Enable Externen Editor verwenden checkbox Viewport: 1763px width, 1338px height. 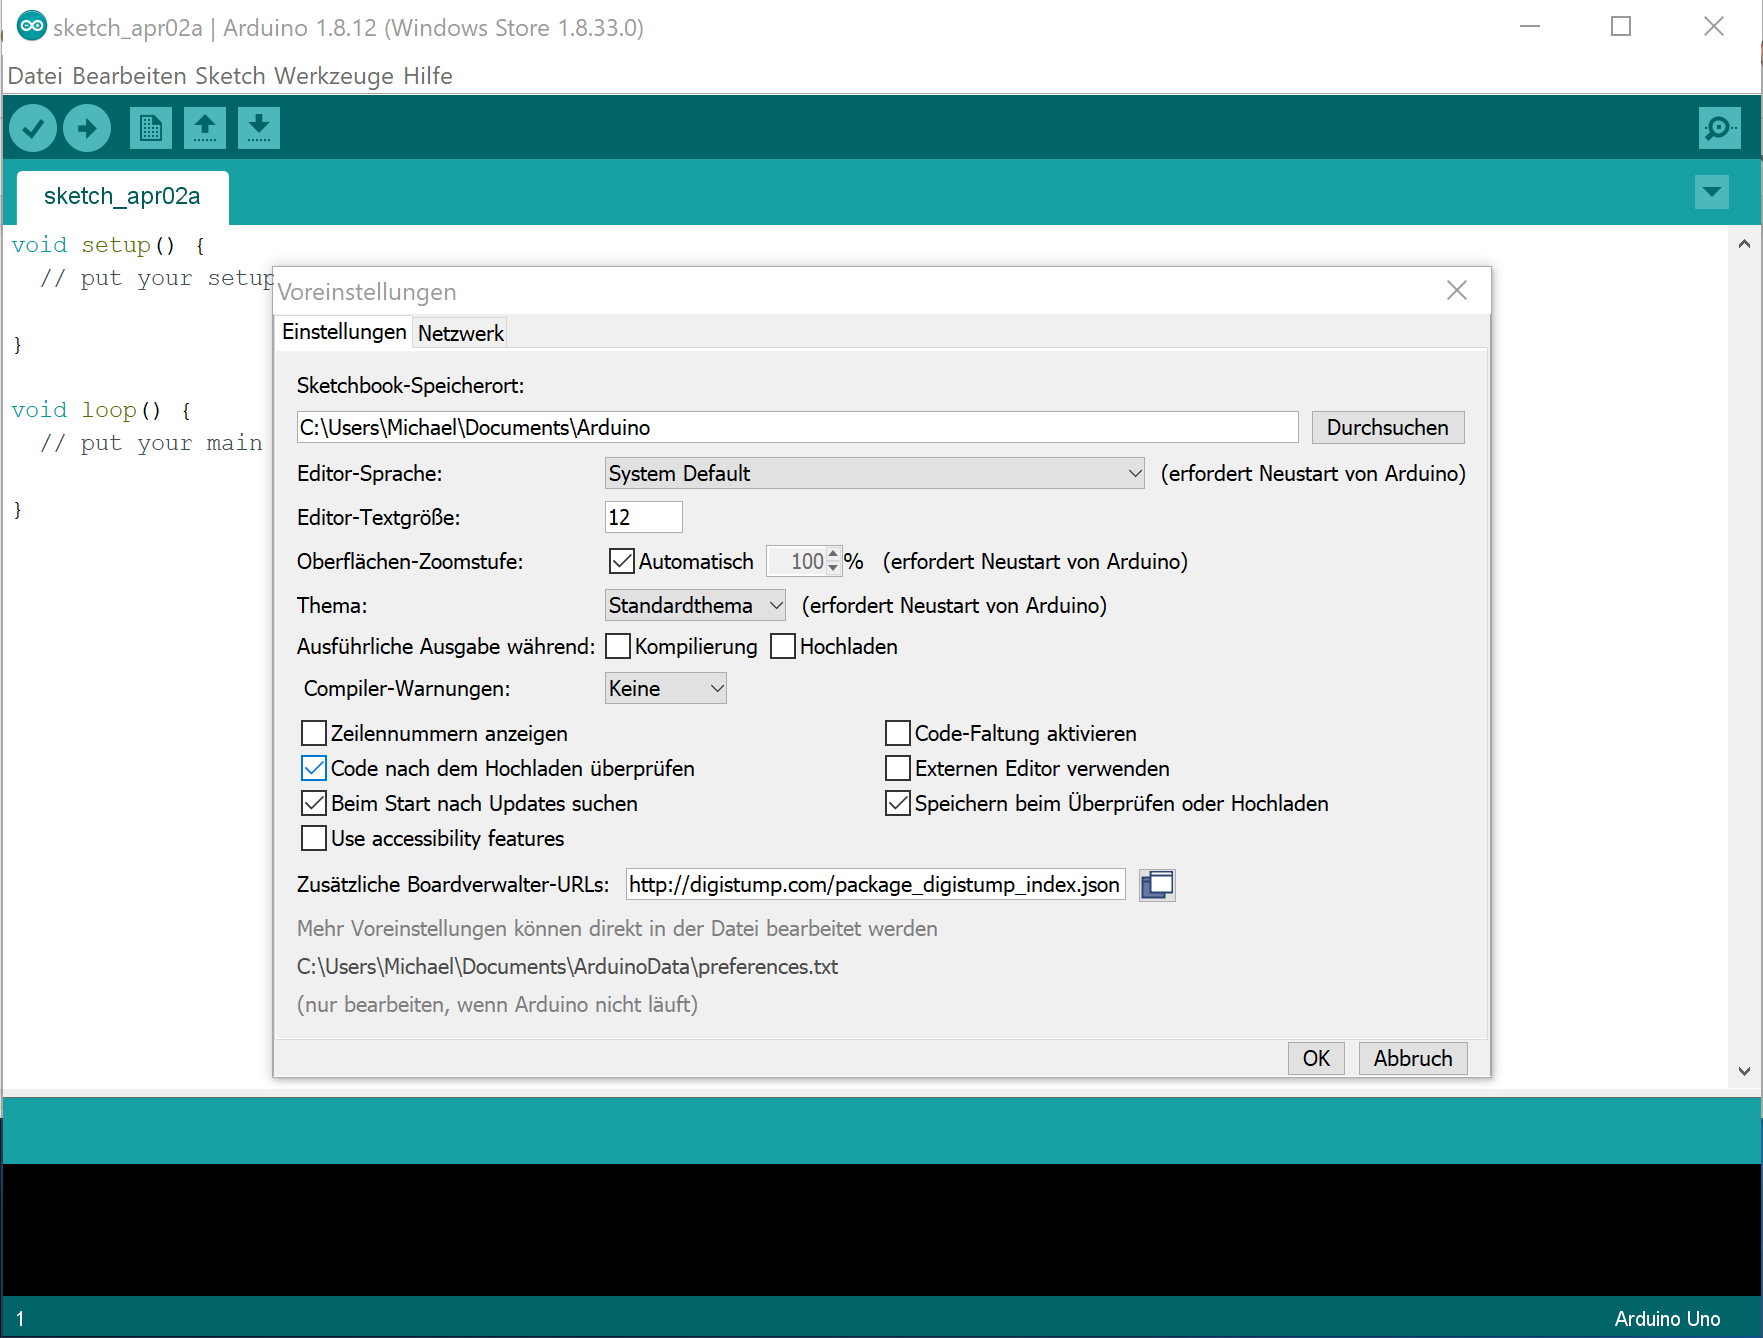tap(898, 768)
